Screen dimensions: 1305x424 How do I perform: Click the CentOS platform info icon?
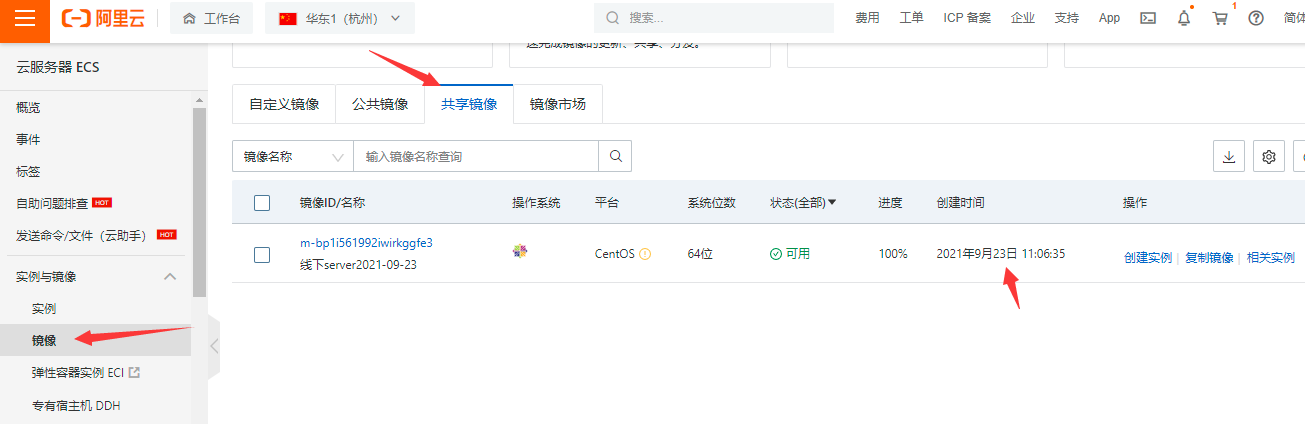click(x=645, y=254)
